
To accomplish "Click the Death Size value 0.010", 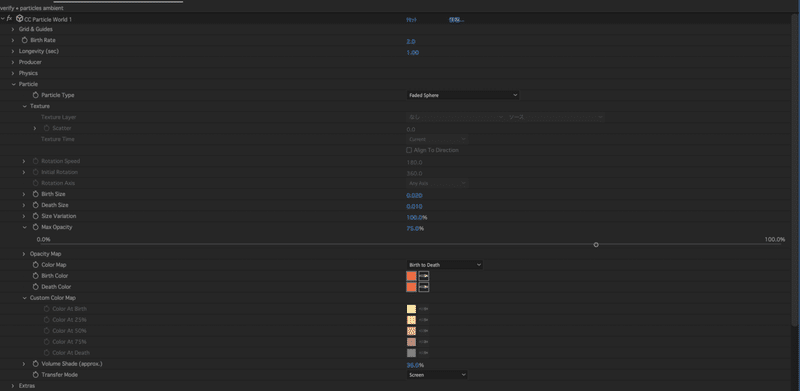I will [x=414, y=207].
